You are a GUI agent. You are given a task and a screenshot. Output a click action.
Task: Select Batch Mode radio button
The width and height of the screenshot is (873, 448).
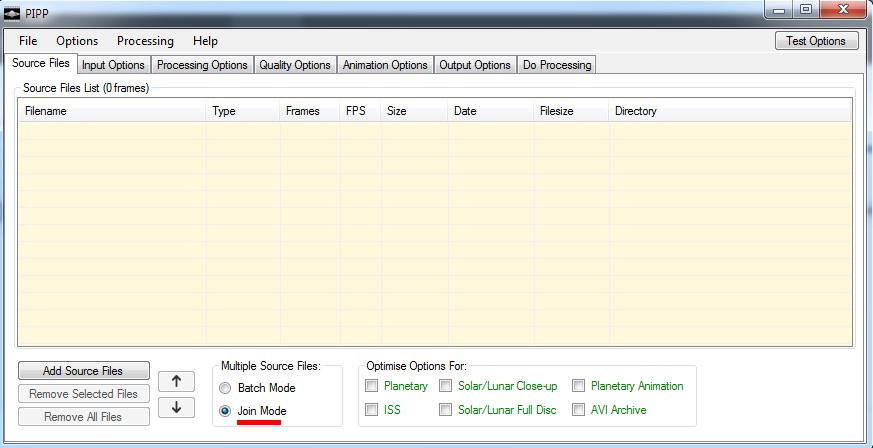pos(225,388)
